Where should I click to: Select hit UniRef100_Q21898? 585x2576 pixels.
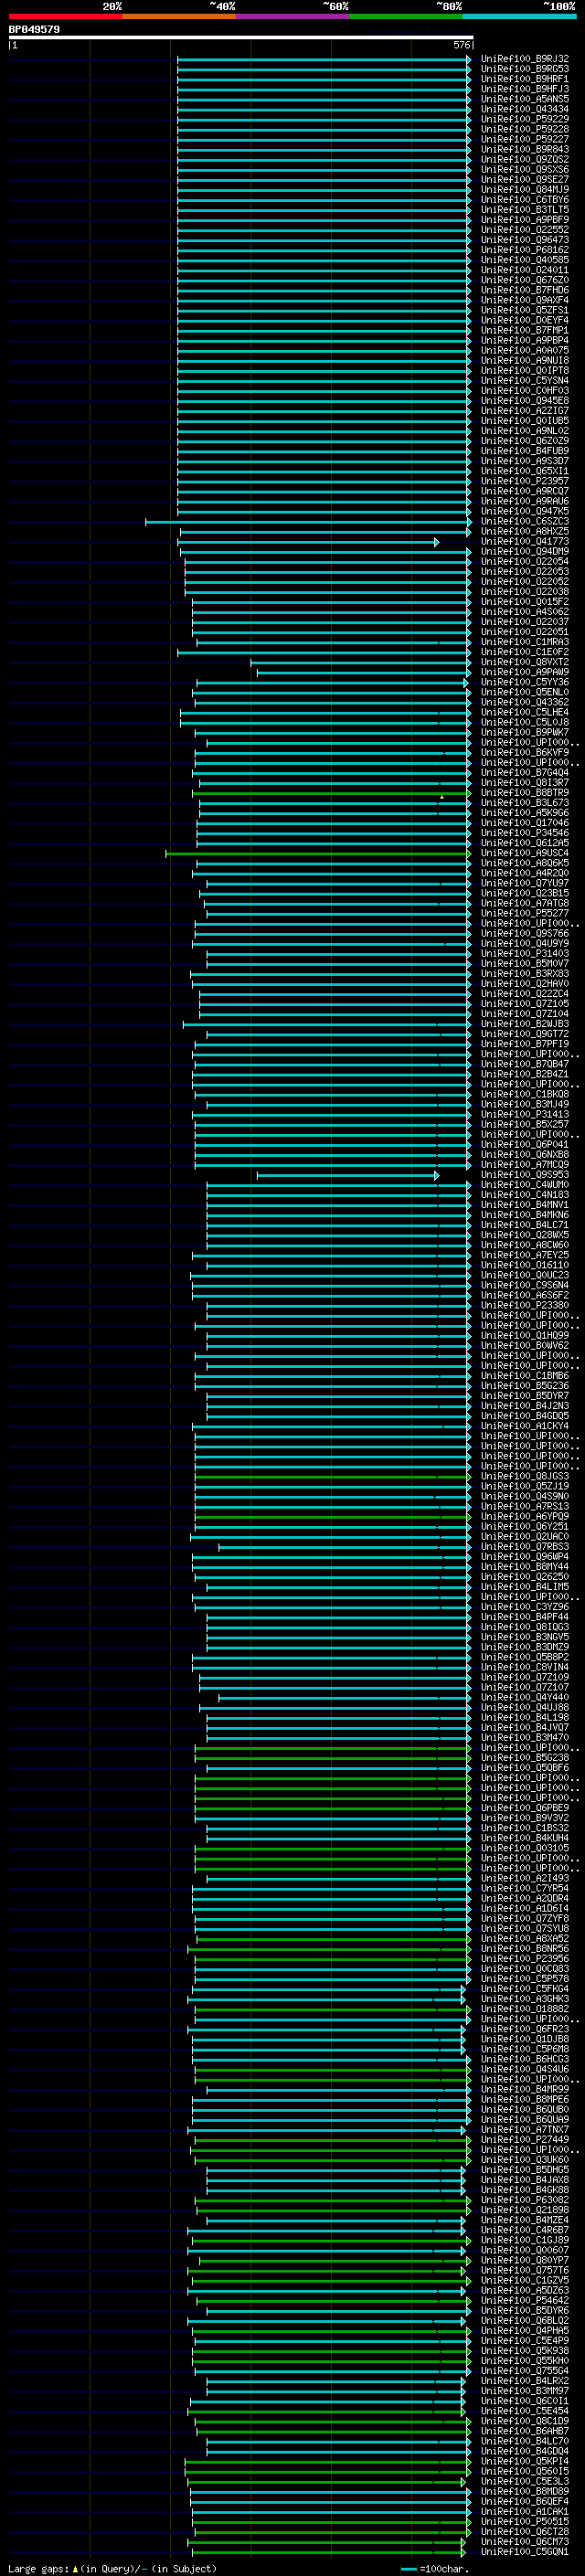525,2210
